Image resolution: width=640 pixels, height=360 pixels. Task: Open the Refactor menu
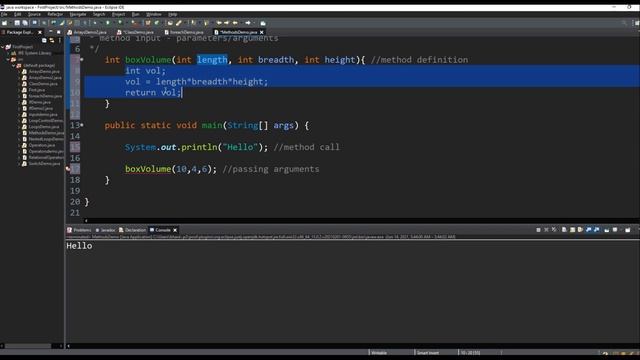click(x=55, y=14)
